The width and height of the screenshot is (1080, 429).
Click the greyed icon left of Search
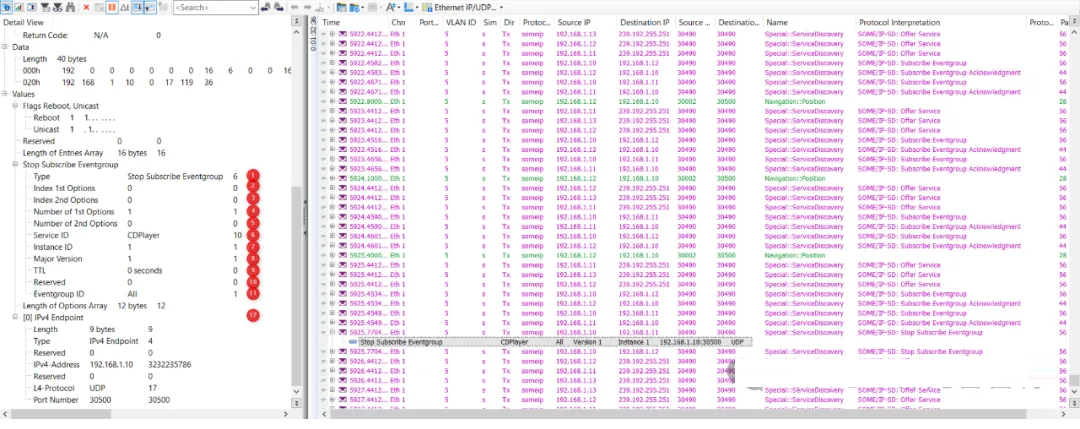click(x=163, y=7)
